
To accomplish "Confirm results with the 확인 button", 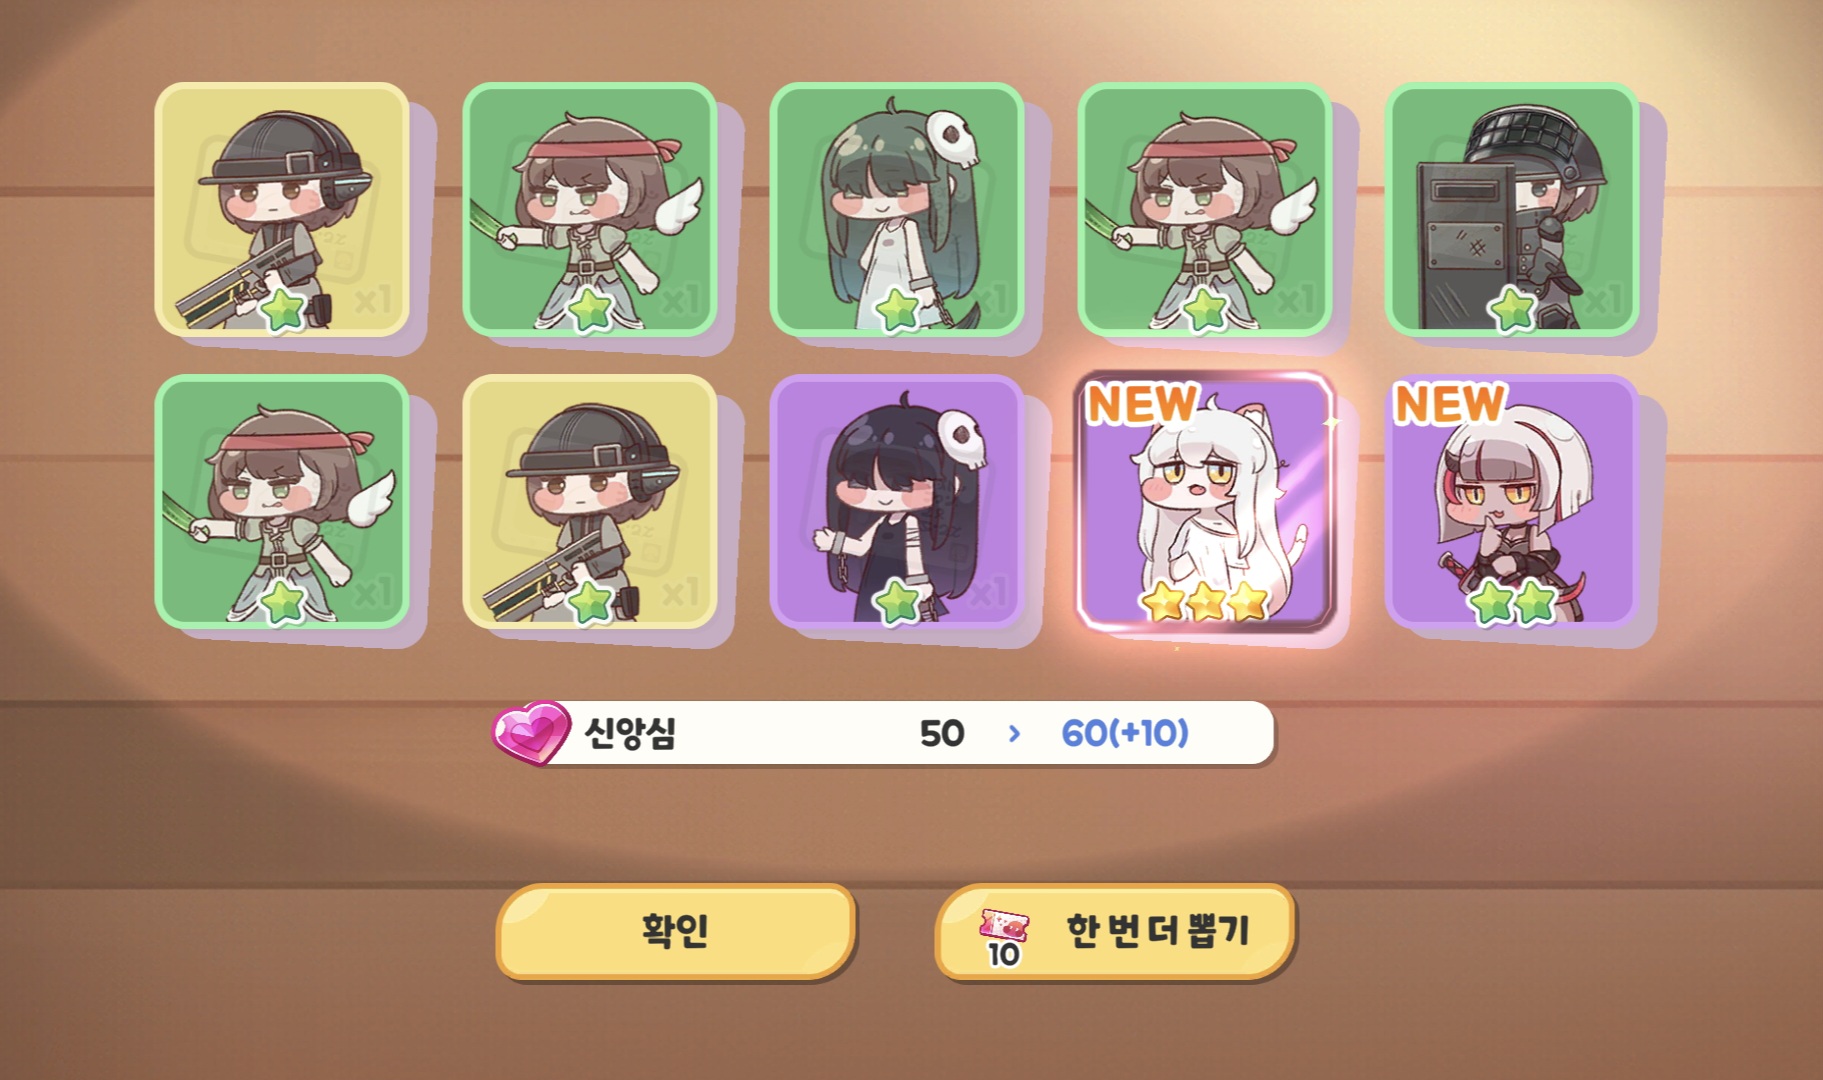I will coord(675,931).
